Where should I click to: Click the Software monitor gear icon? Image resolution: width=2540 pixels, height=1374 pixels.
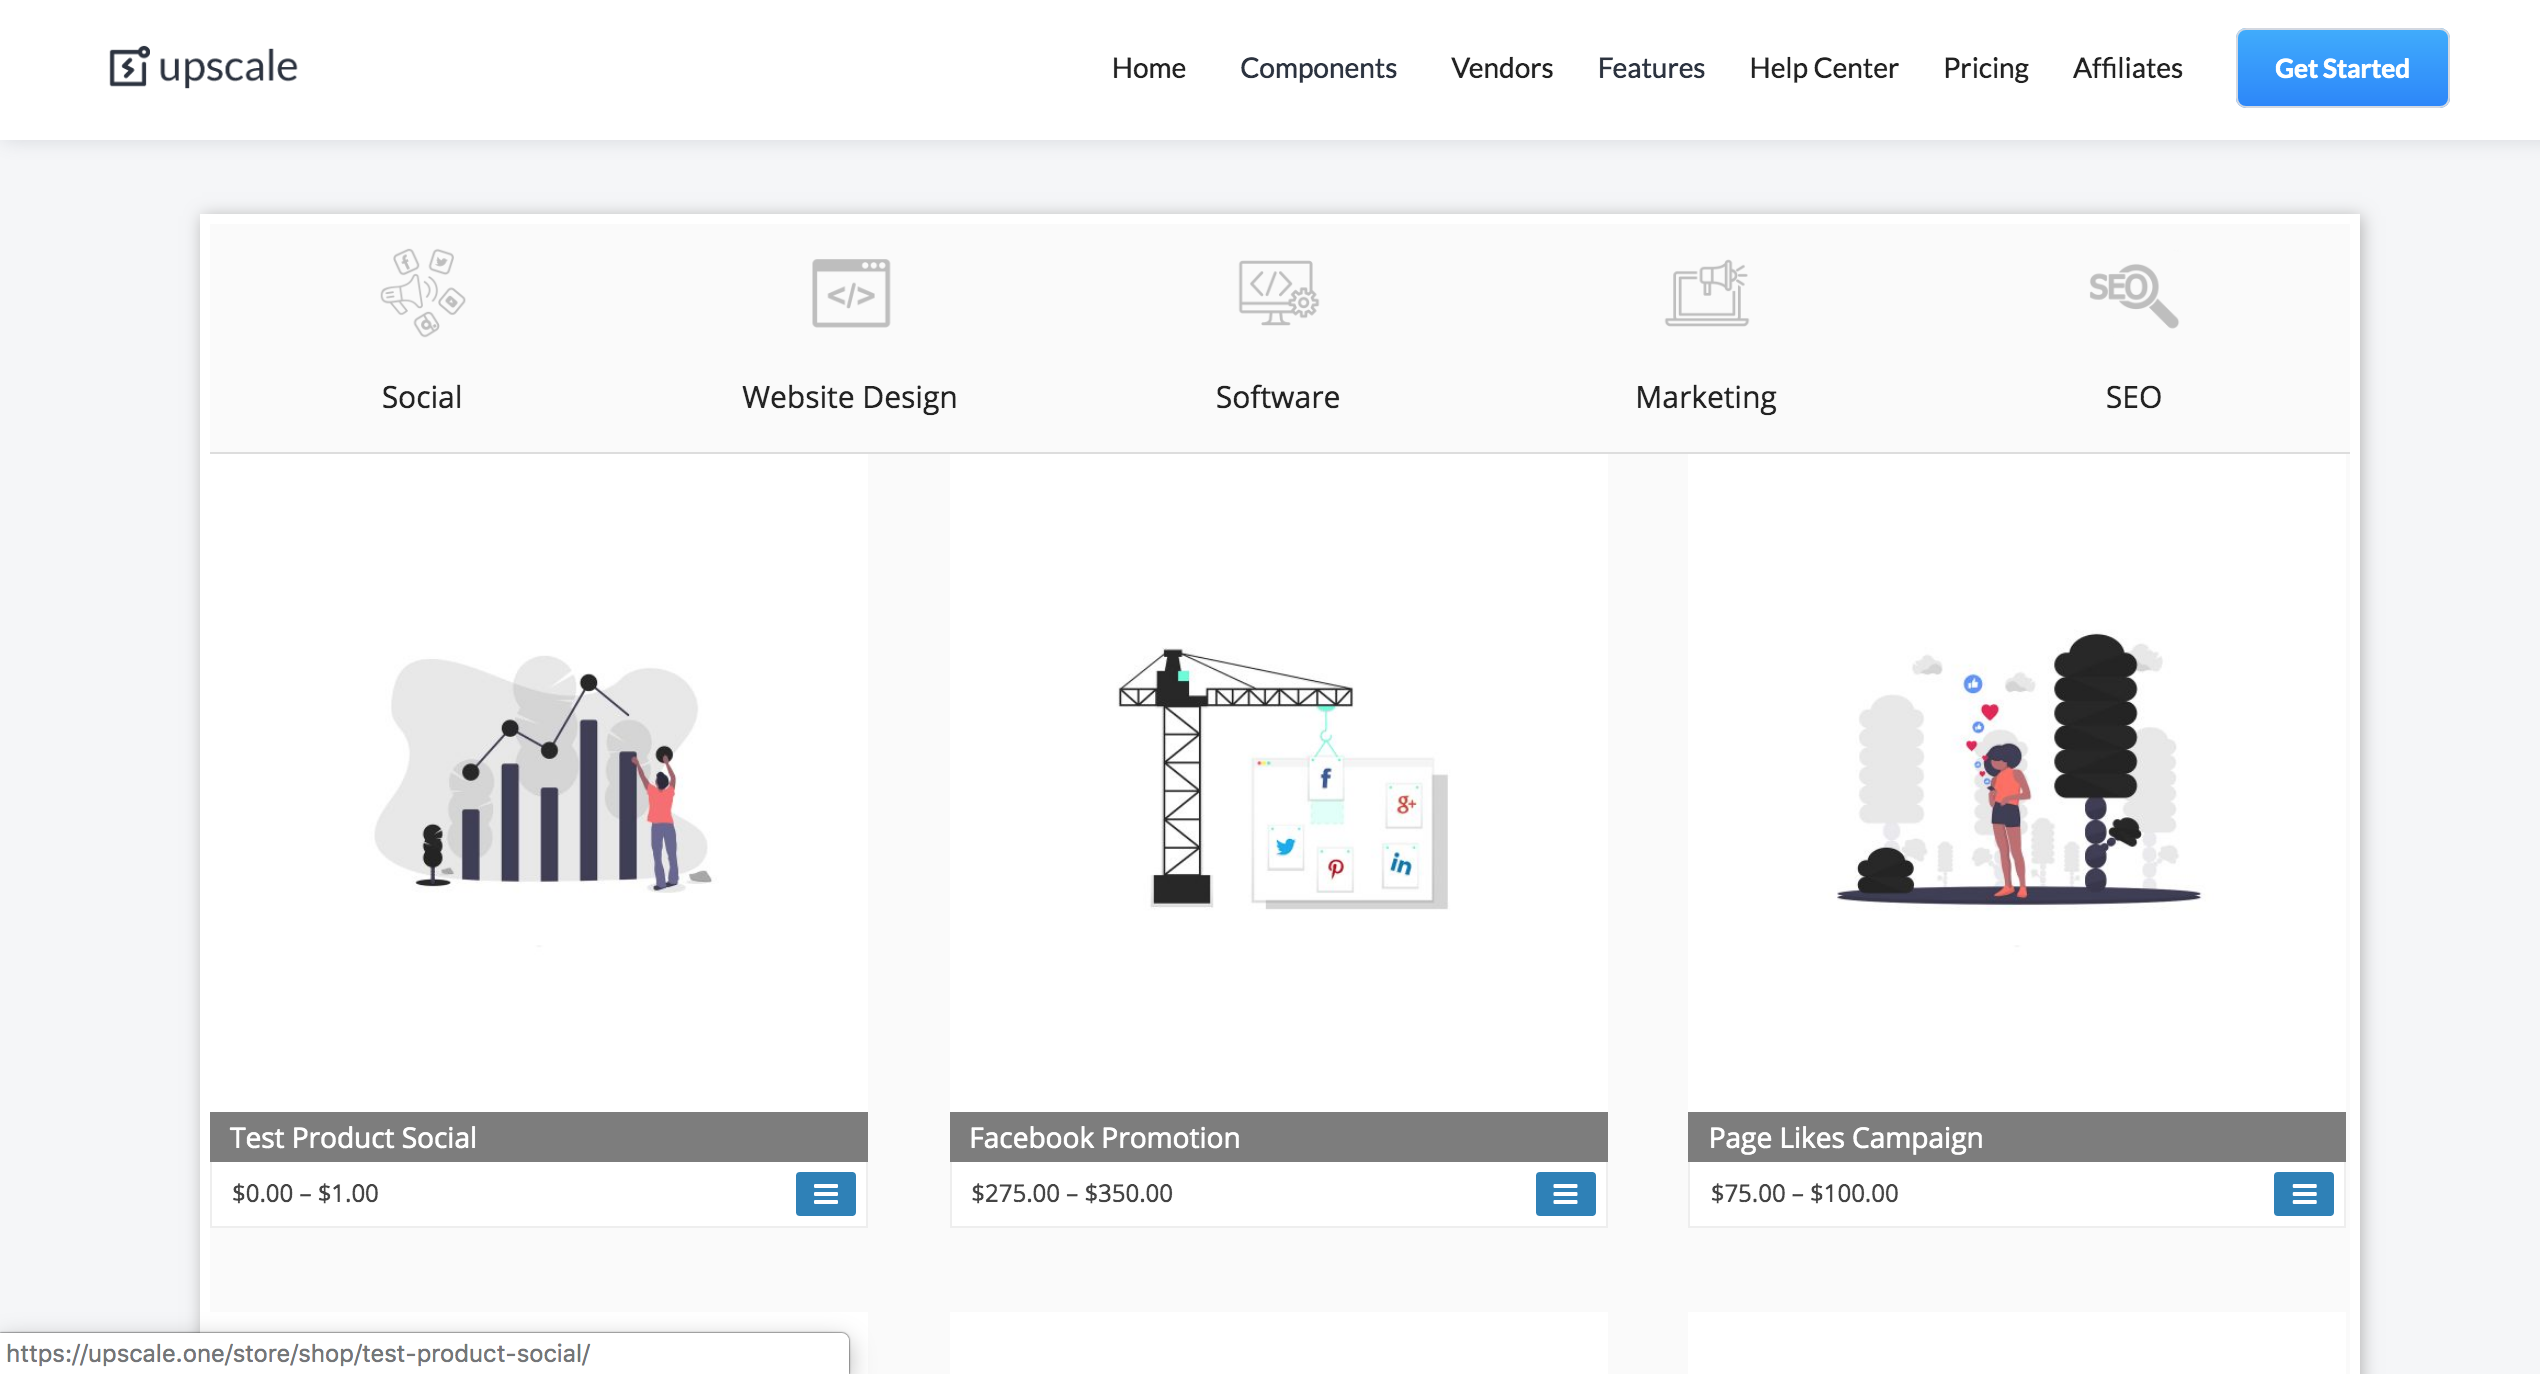(1277, 293)
